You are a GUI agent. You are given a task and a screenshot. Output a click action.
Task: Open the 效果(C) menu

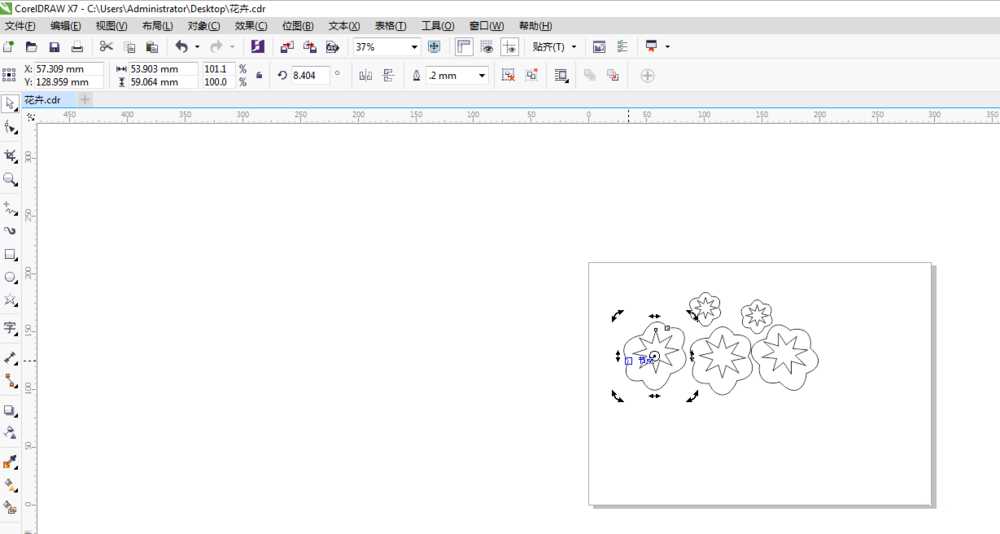[250, 25]
